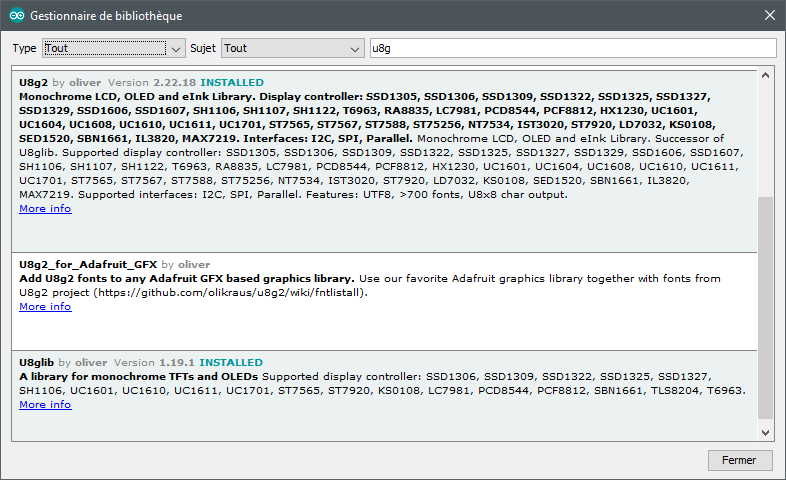Open More info link for U8glib

[x=45, y=404]
